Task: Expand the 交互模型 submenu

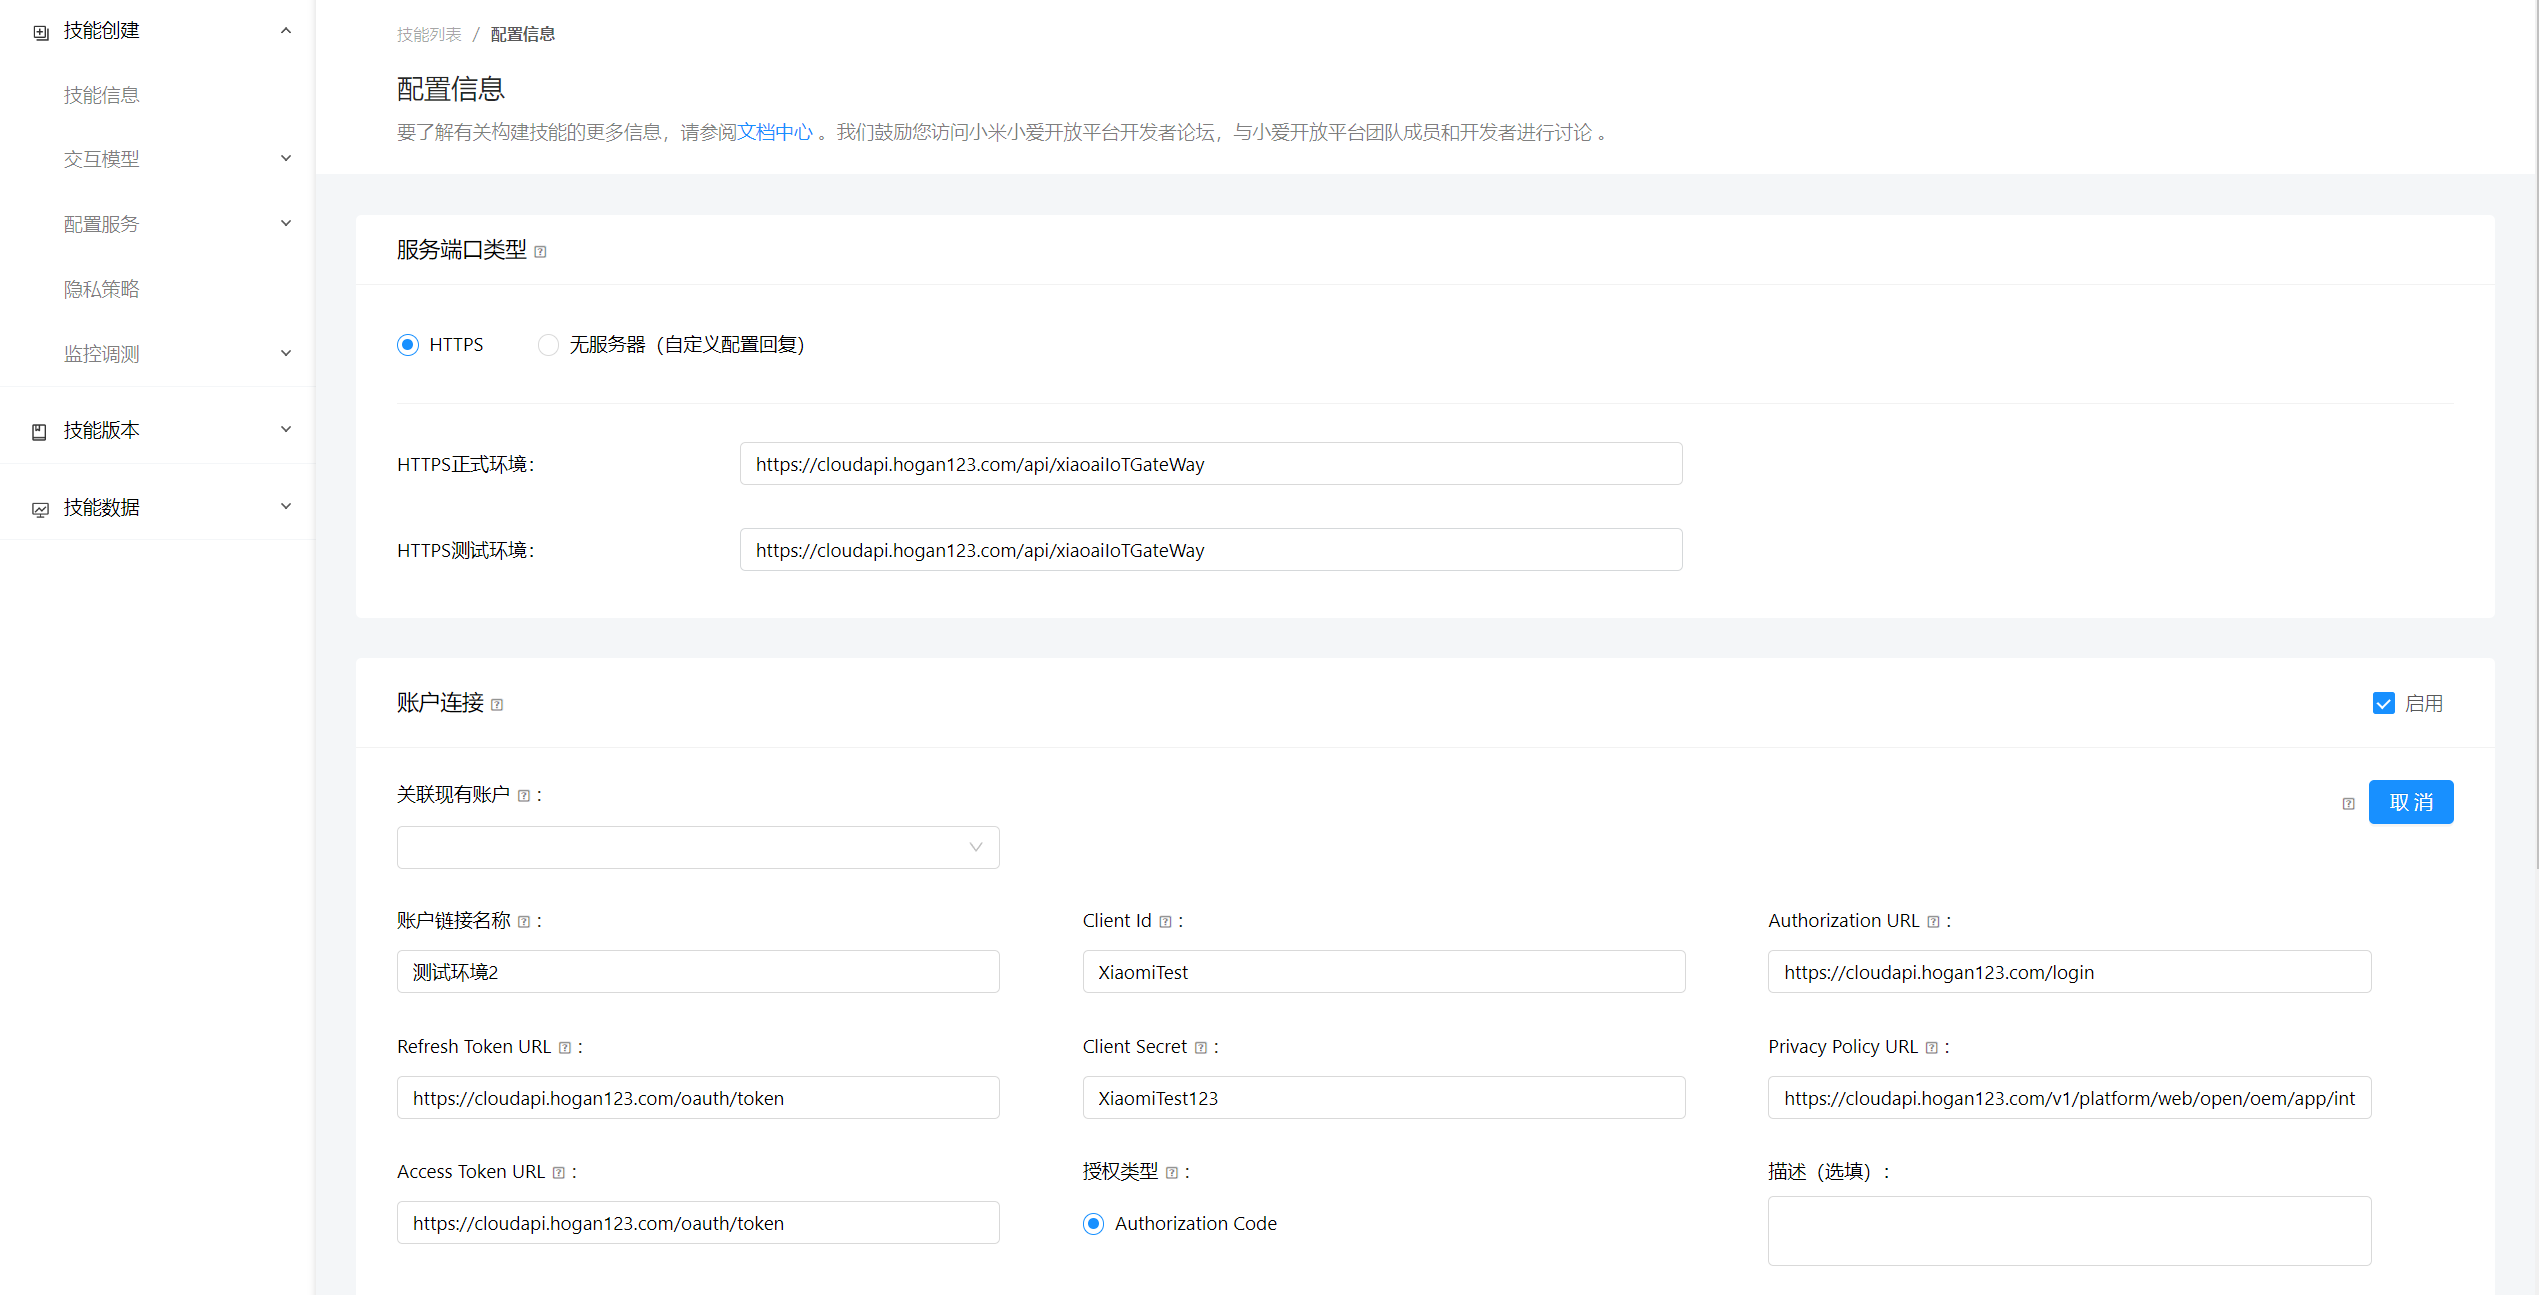Action: [286, 158]
